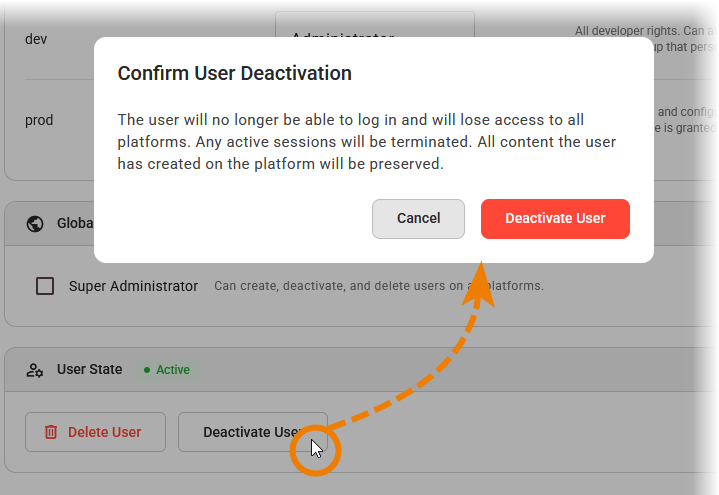Select the 'prod' platform row label
Viewport: 719px width, 495px height.
39,120
